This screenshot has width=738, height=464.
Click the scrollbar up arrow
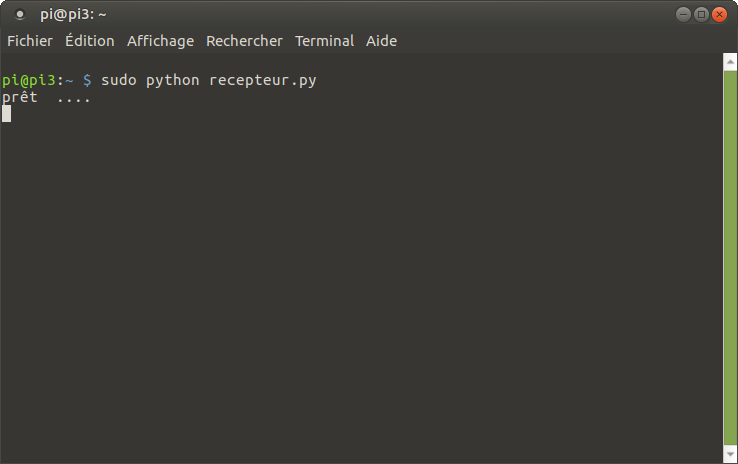[x=729, y=60]
